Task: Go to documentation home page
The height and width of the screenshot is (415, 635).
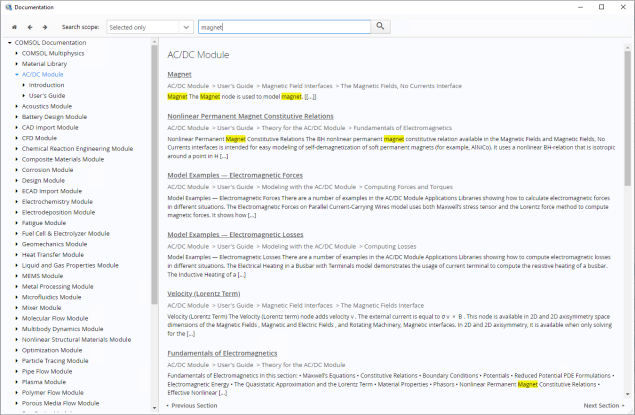Action: 14,27
